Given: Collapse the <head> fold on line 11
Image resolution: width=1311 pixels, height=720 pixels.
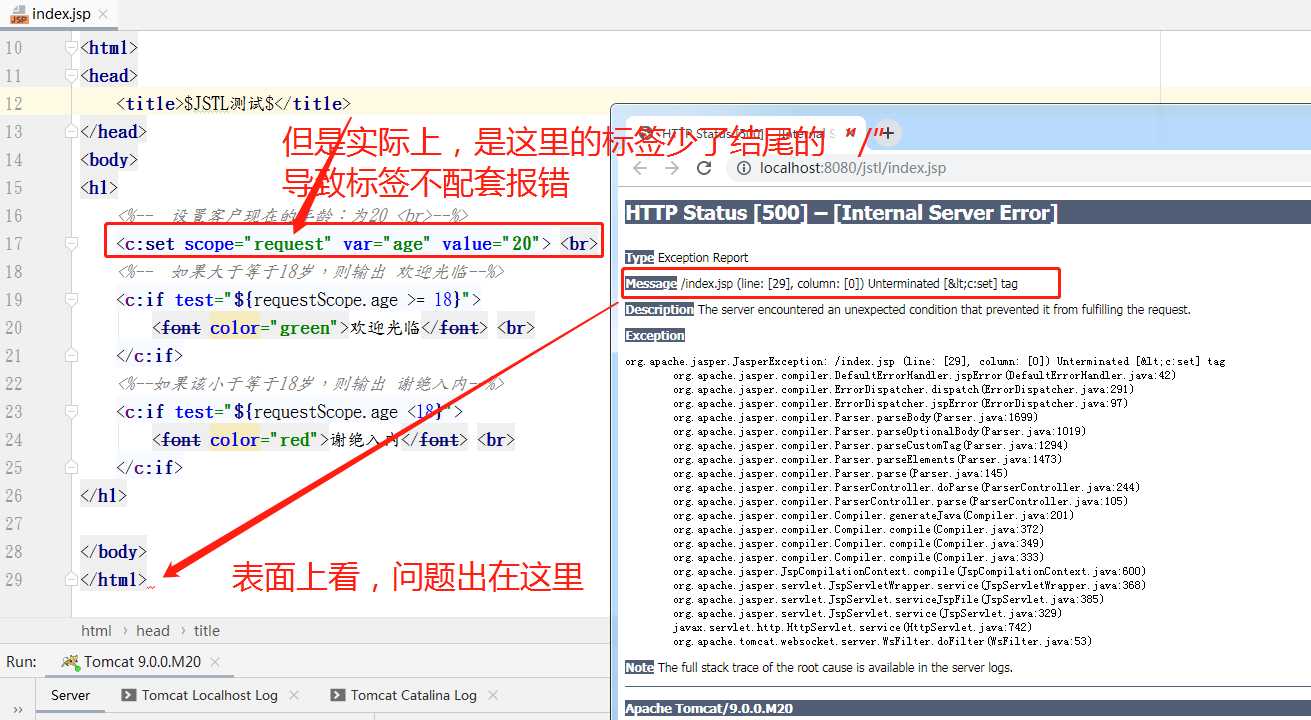Looking at the screenshot, I should click(x=70, y=76).
